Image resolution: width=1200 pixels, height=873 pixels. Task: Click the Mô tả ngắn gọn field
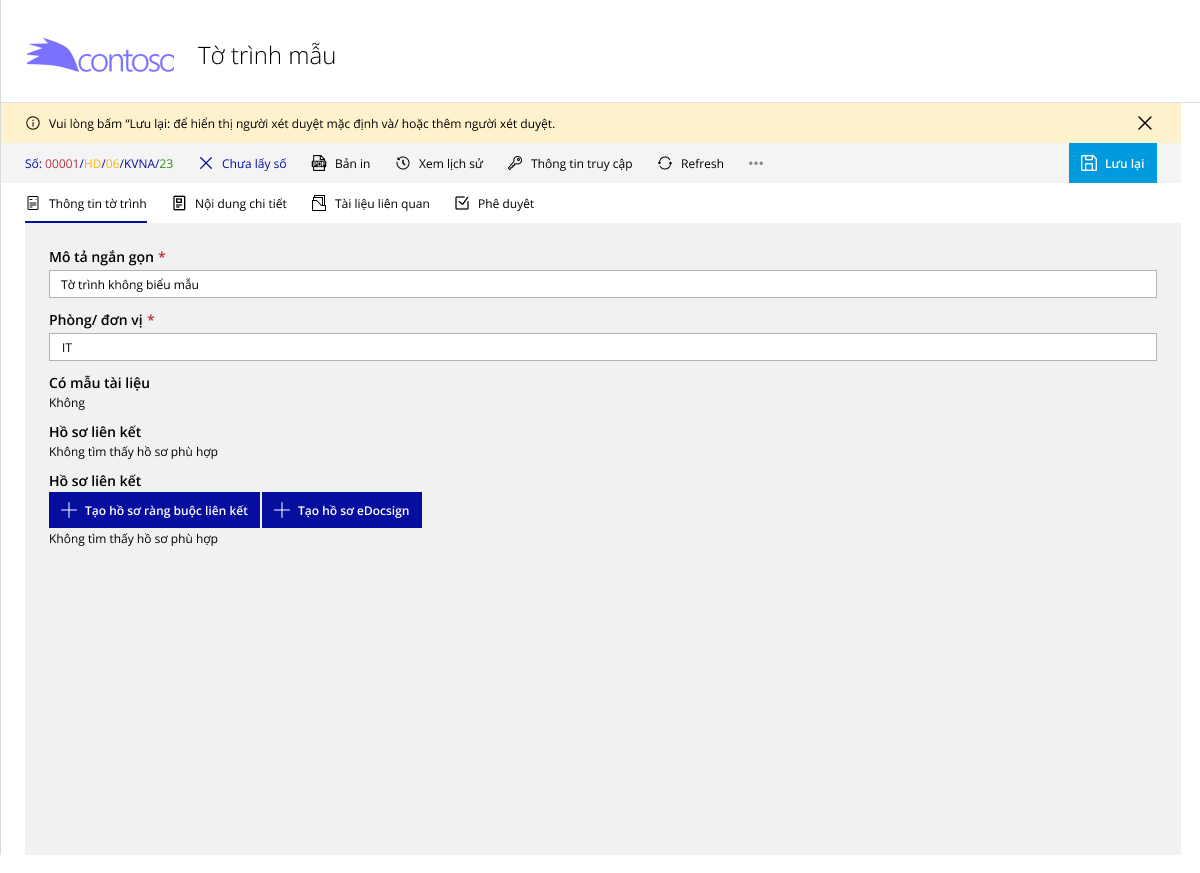[x=602, y=285]
